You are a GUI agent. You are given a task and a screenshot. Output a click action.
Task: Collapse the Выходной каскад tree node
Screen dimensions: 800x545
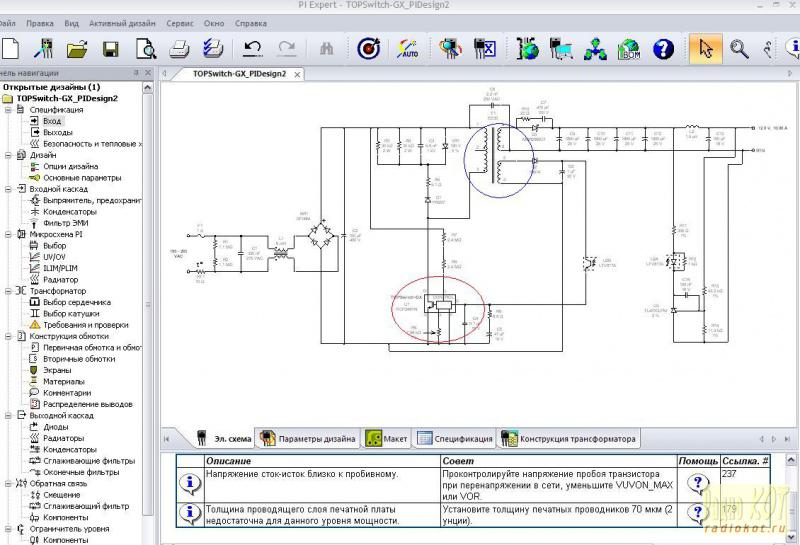coord(9,415)
